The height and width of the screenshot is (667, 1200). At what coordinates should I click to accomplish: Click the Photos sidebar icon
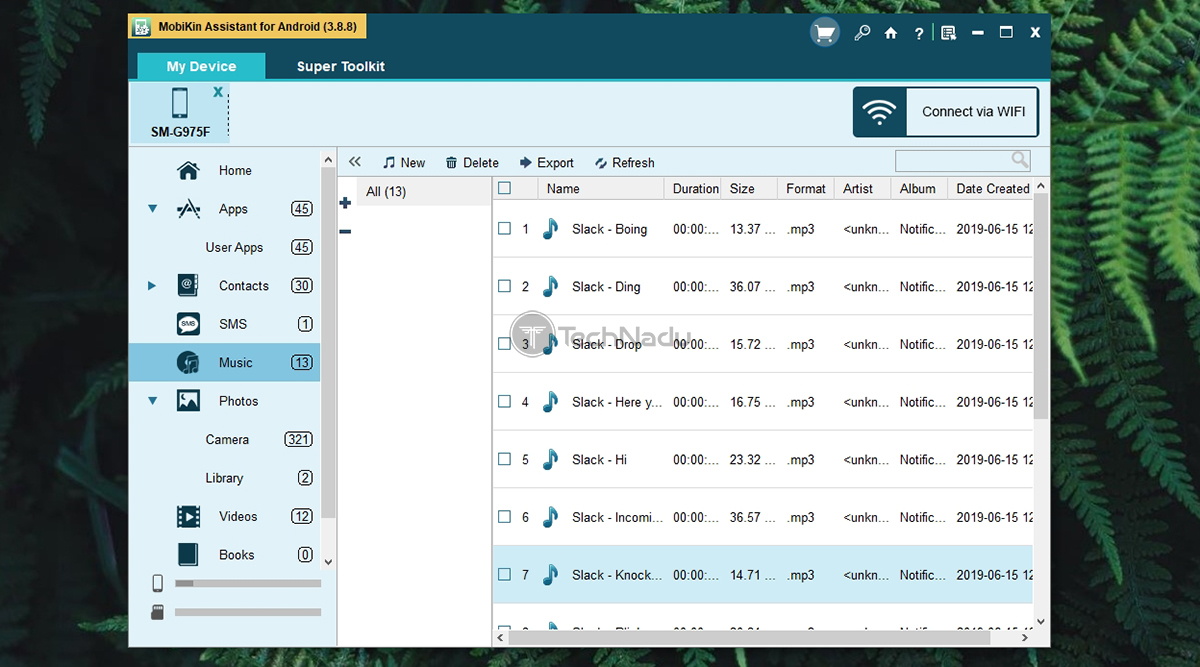pos(188,401)
